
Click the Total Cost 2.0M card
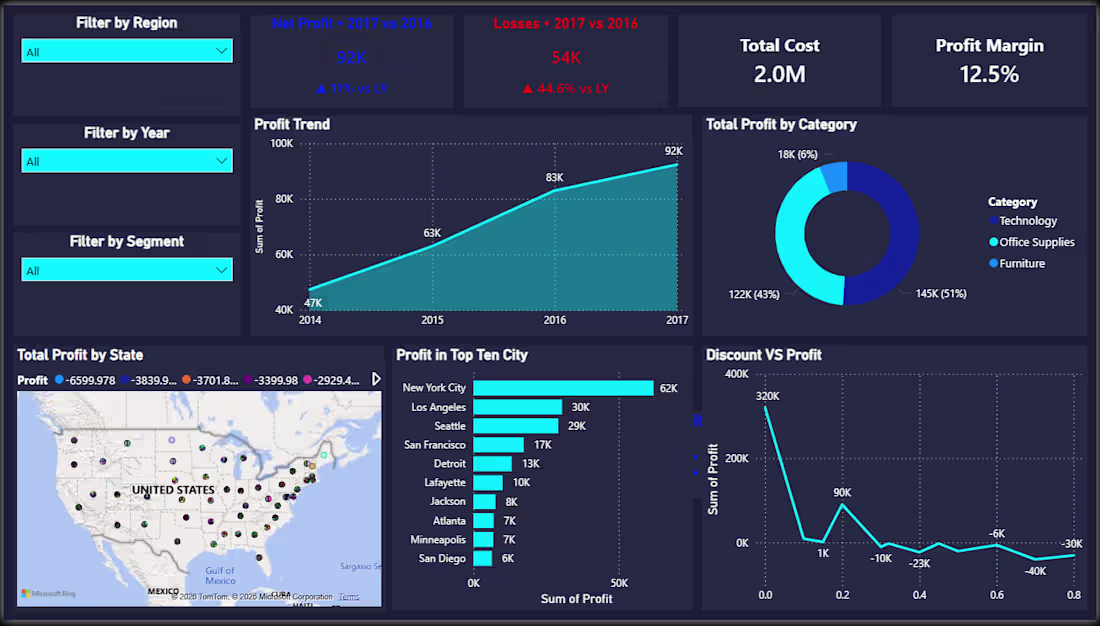pyautogui.click(x=779, y=61)
